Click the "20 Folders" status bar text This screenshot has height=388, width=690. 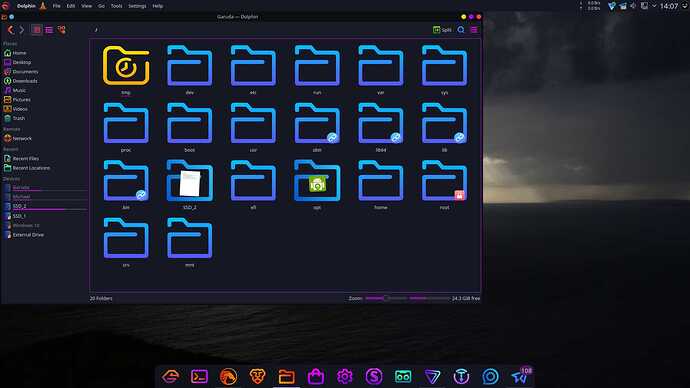pos(101,298)
